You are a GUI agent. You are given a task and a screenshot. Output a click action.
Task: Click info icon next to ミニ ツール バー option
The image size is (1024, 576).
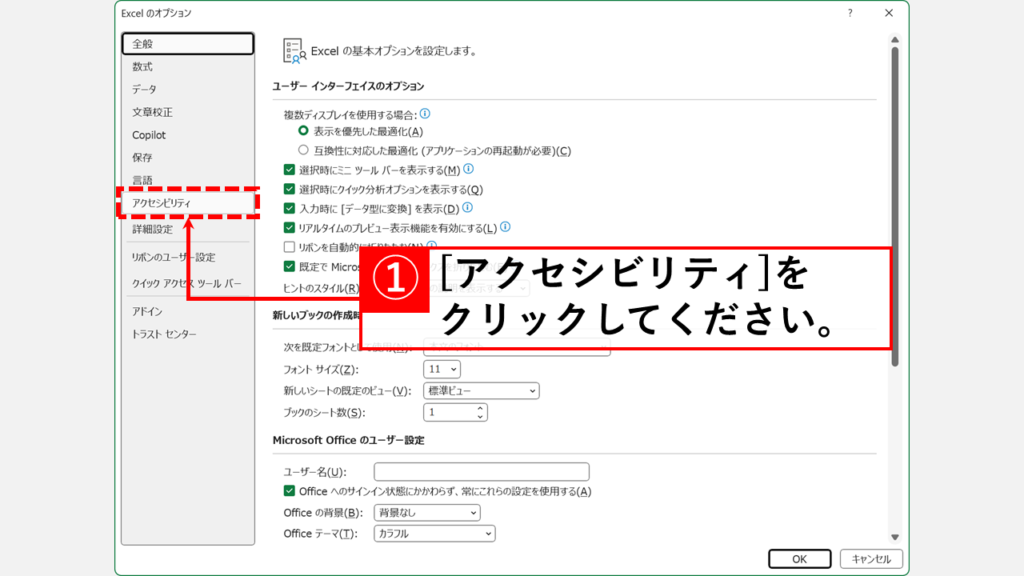pyautogui.click(x=468, y=169)
